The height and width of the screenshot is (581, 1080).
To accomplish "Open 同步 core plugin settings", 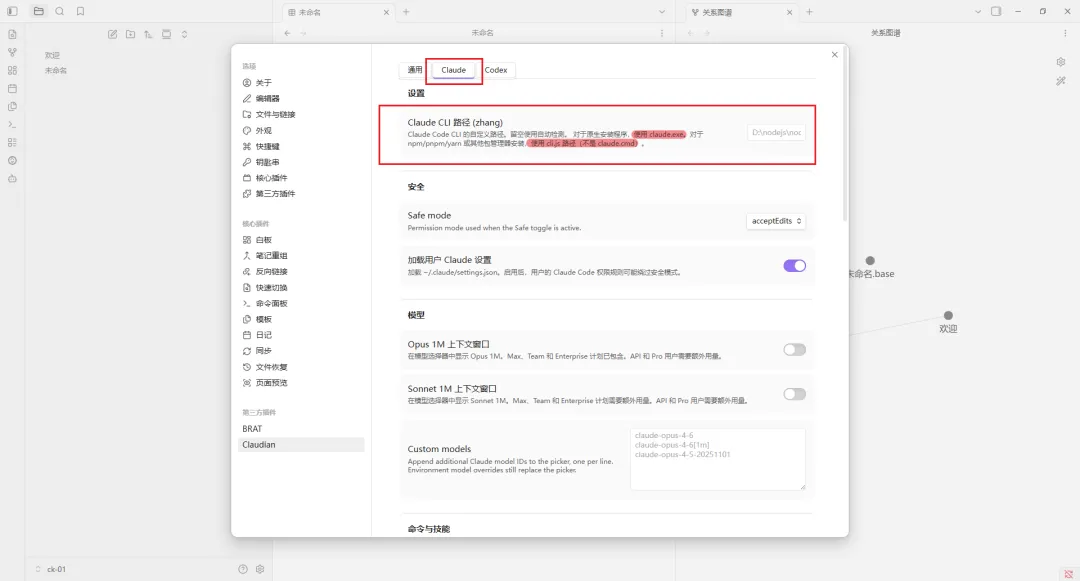I will tap(300, 350).
